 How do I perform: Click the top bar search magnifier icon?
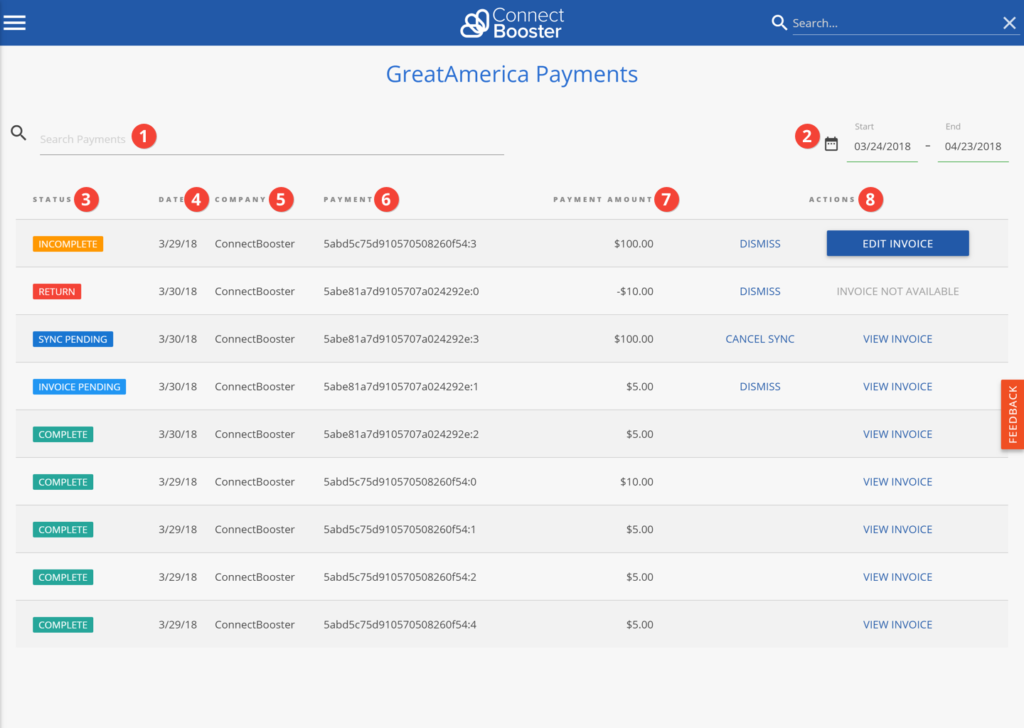[779, 22]
